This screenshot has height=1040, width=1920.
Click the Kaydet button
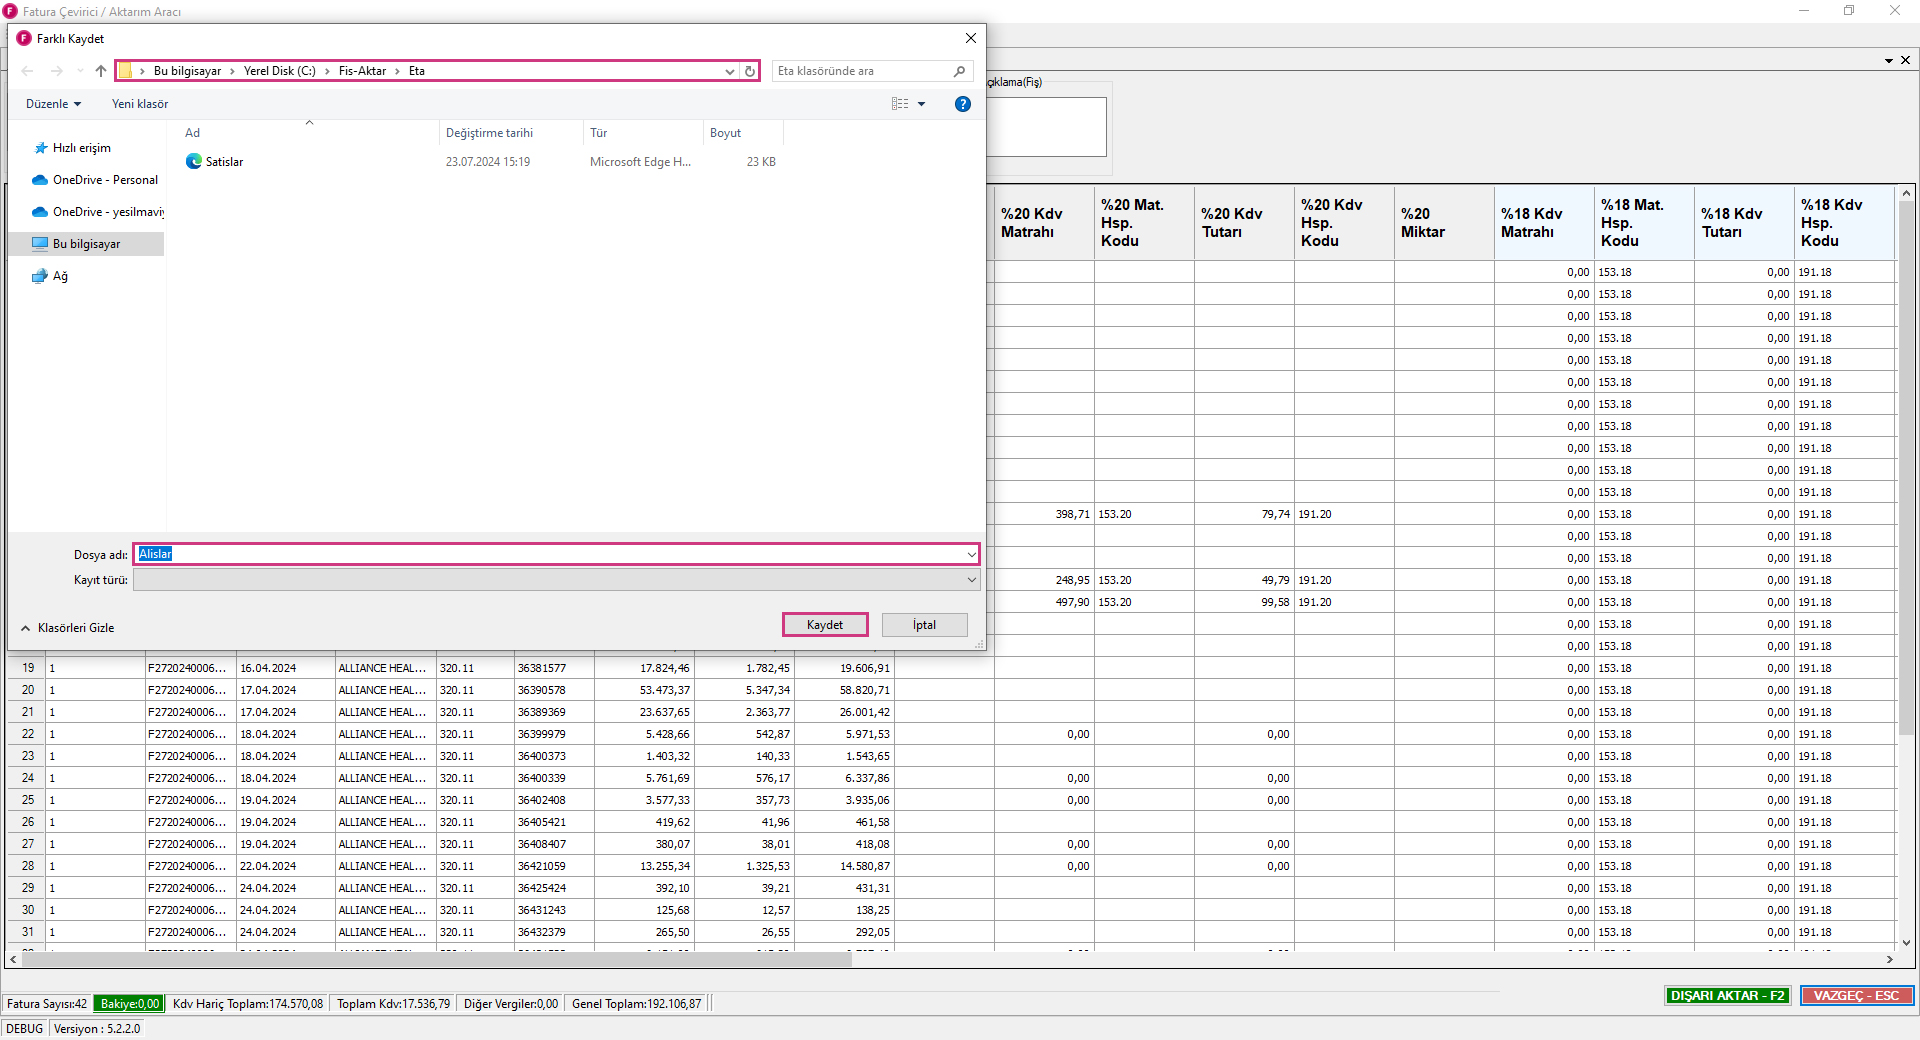[x=824, y=625]
